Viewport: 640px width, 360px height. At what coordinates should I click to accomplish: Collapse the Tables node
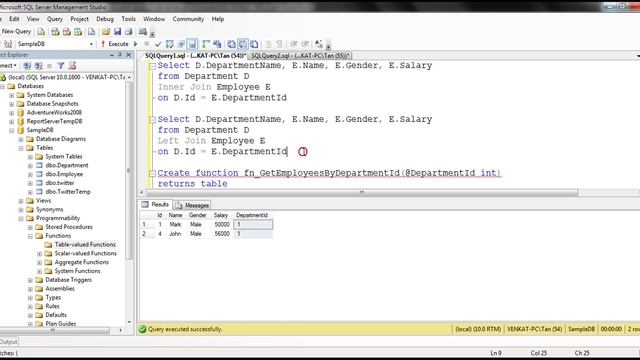21,148
